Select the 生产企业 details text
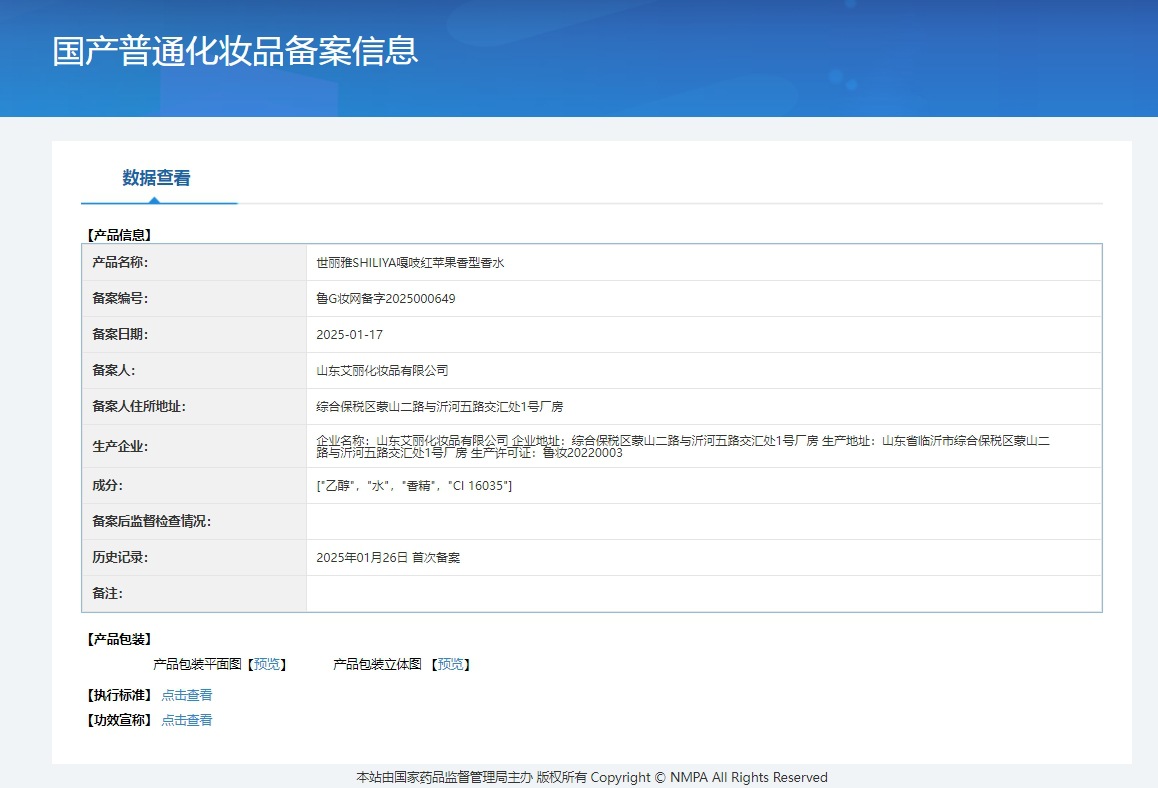This screenshot has height=788, width=1158. tap(683, 447)
